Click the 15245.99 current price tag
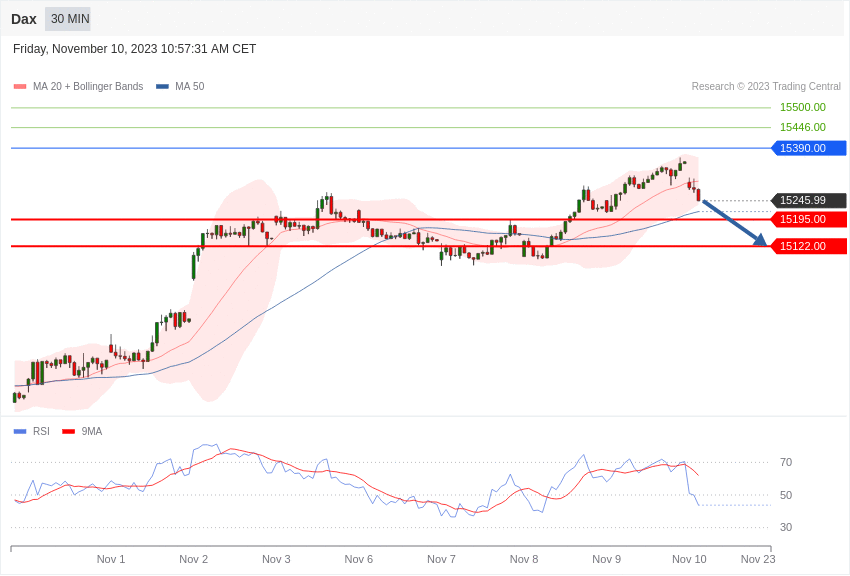This screenshot has height=576, width=850. point(808,200)
